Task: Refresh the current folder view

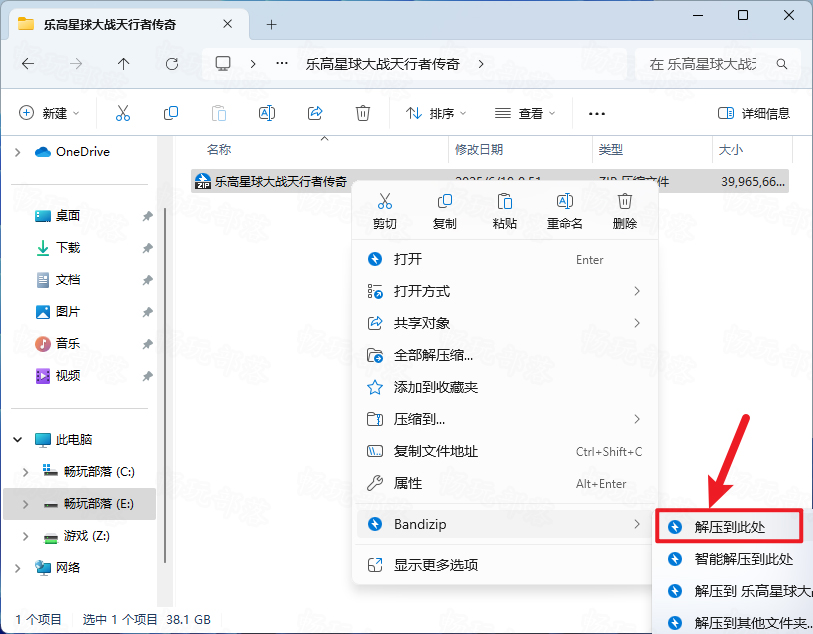Action: pyautogui.click(x=172, y=64)
